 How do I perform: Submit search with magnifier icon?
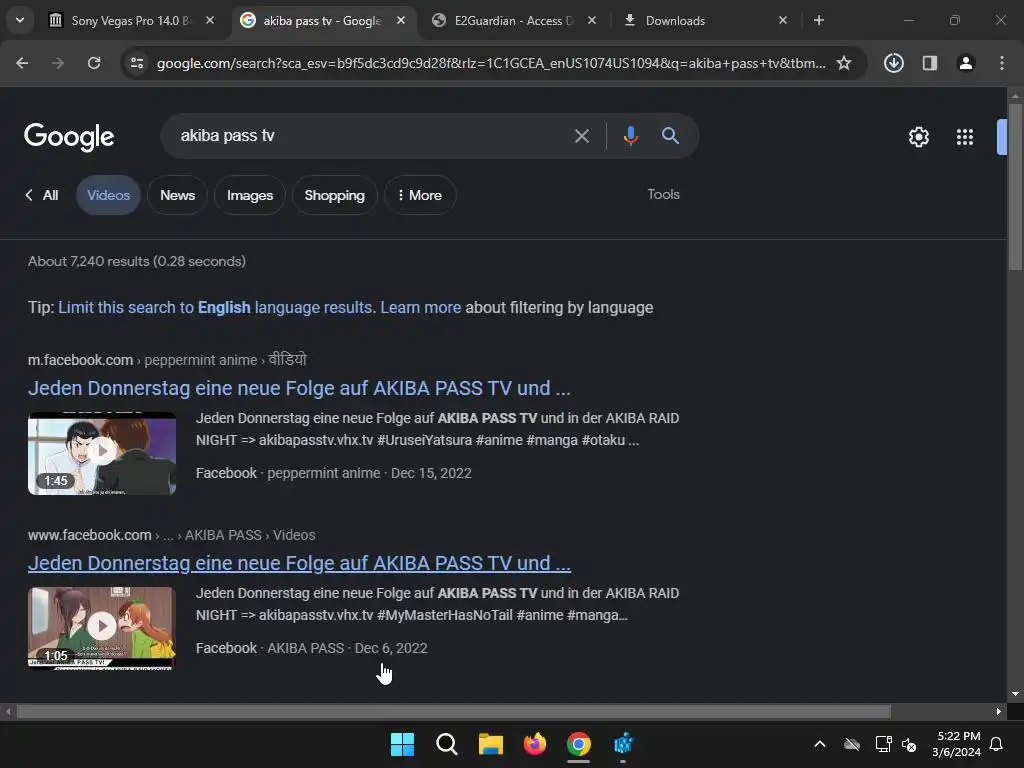point(670,136)
